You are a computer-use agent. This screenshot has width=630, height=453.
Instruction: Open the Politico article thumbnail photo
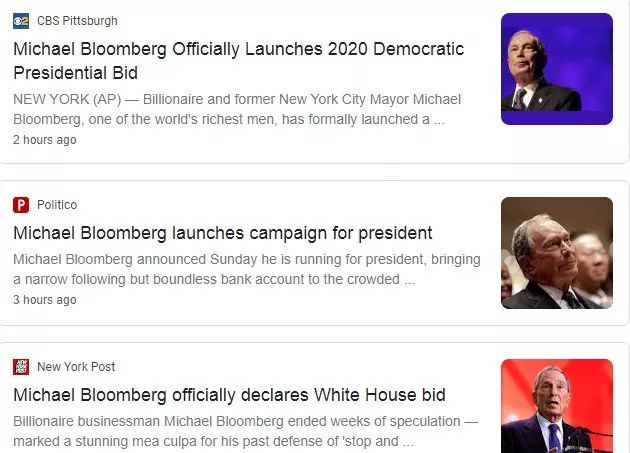(x=556, y=252)
